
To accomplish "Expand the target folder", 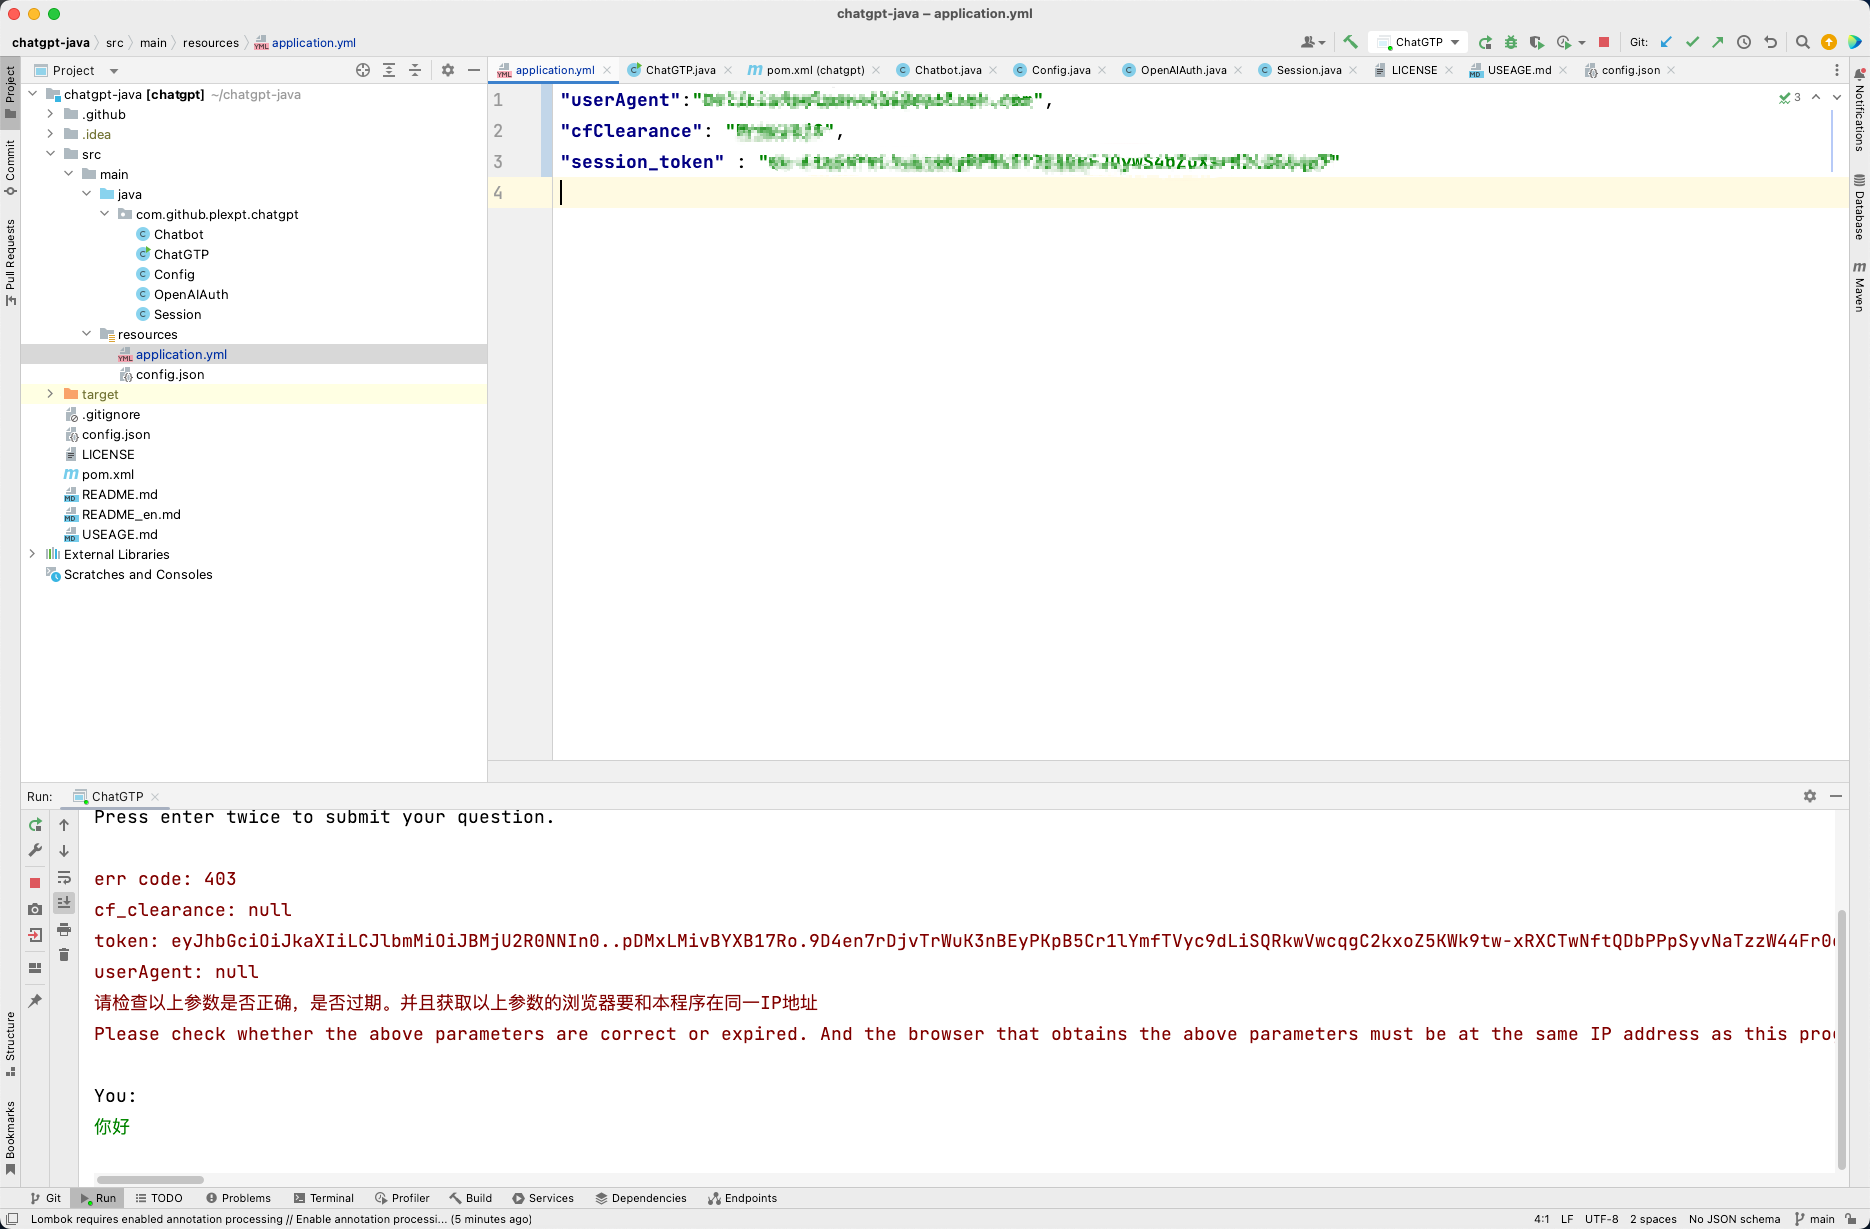I will (x=51, y=394).
